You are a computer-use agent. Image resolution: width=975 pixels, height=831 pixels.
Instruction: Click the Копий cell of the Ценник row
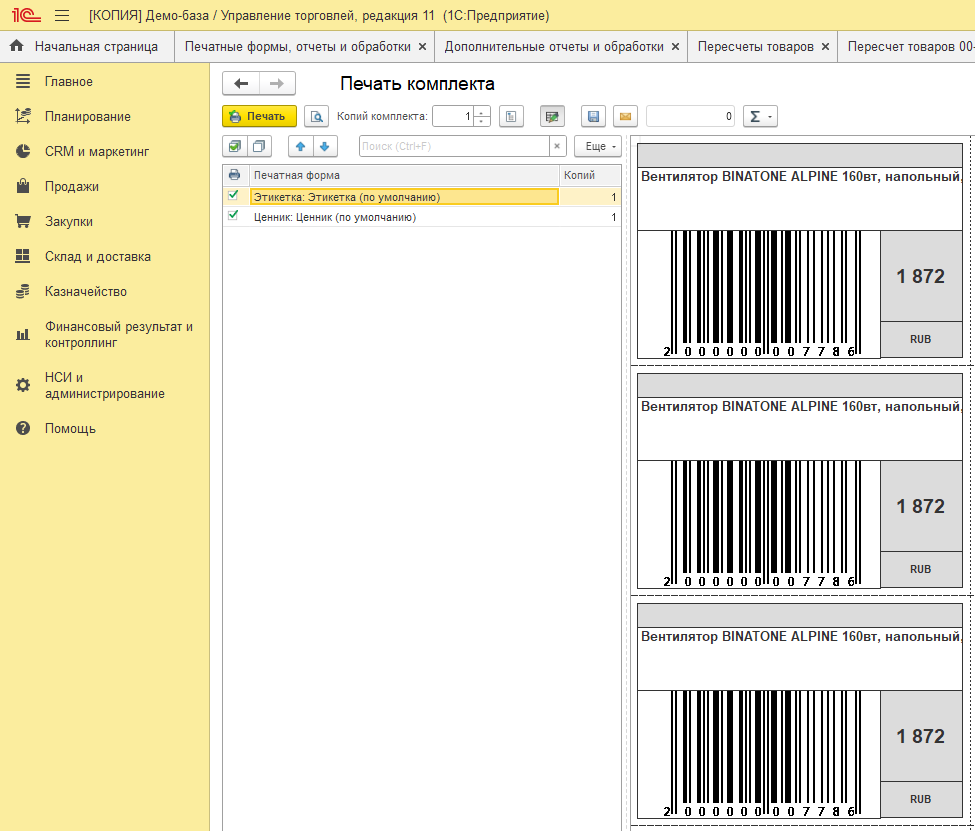pyautogui.click(x=590, y=217)
